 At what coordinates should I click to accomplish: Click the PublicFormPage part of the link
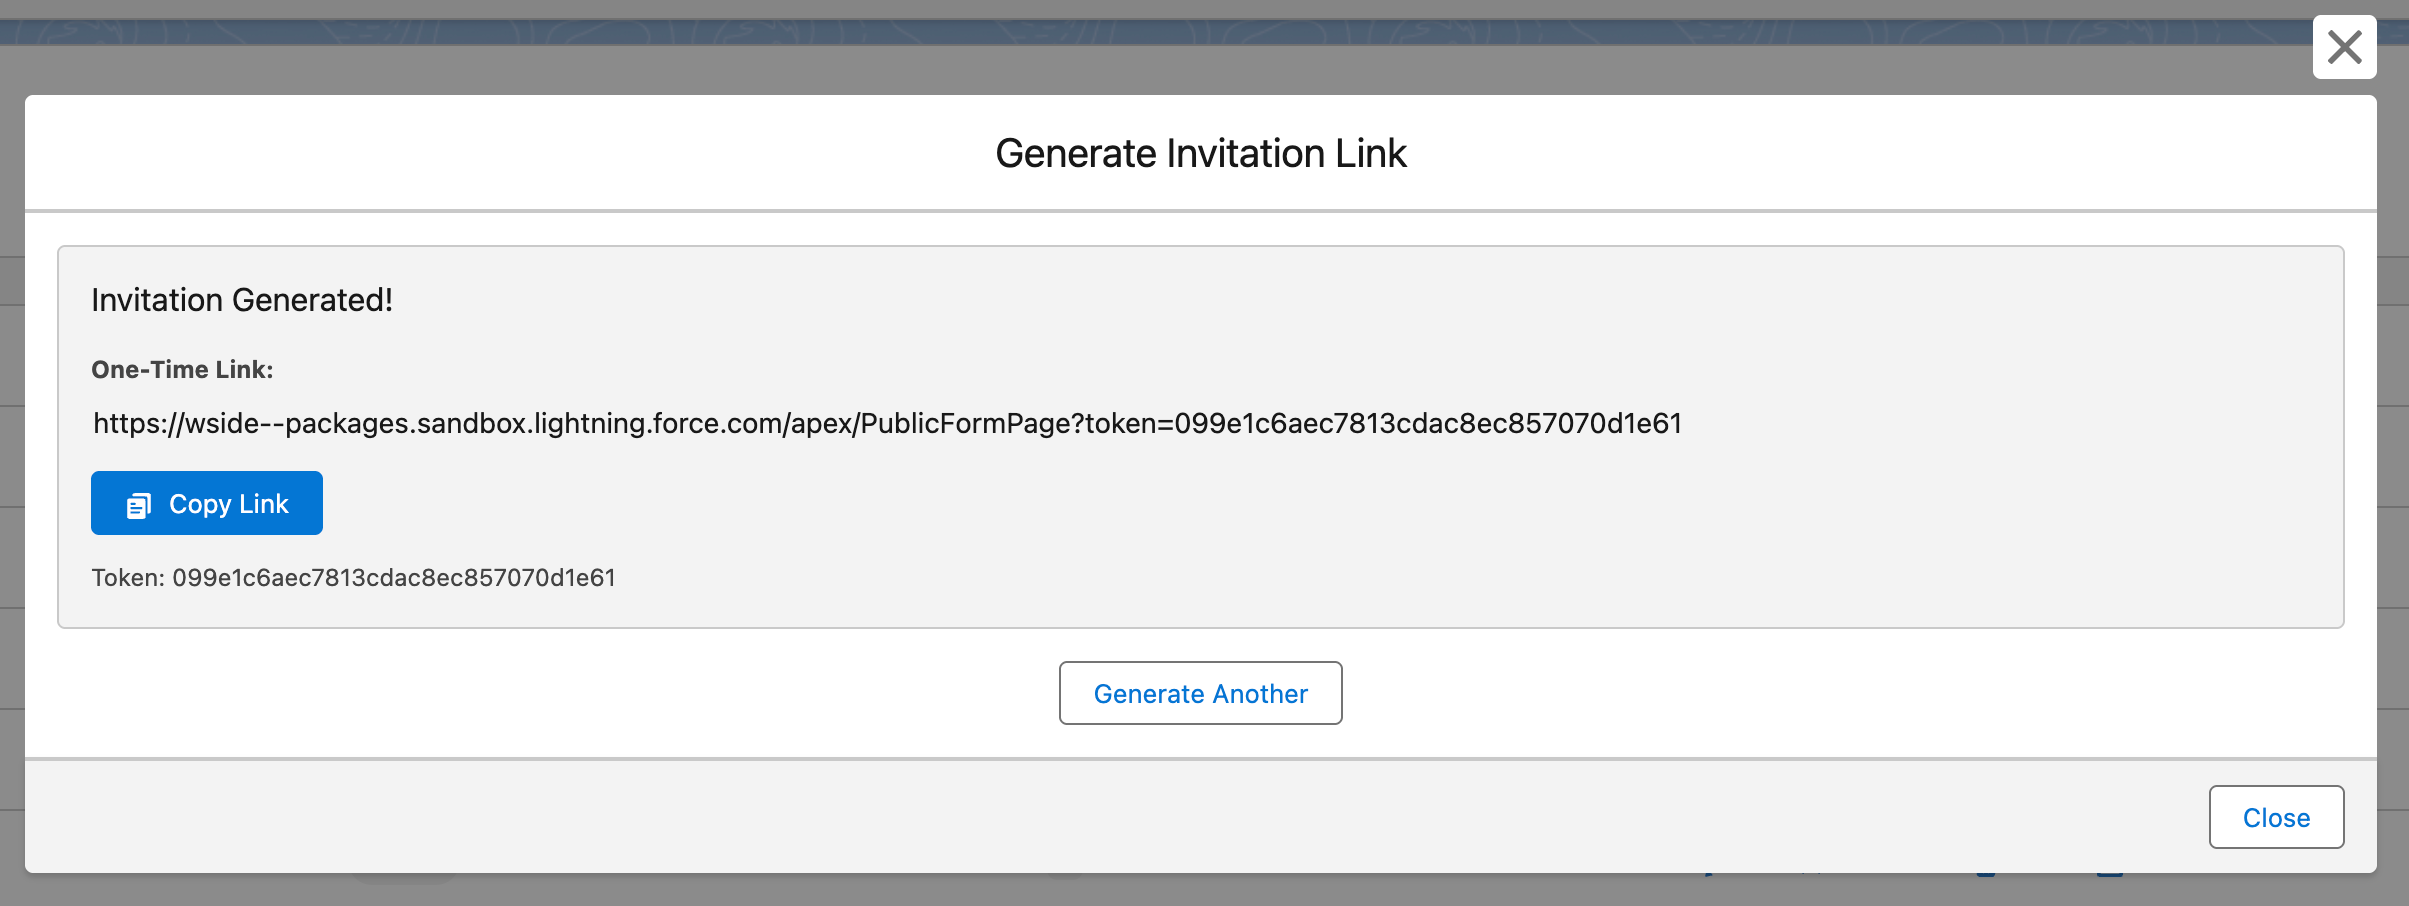[965, 424]
